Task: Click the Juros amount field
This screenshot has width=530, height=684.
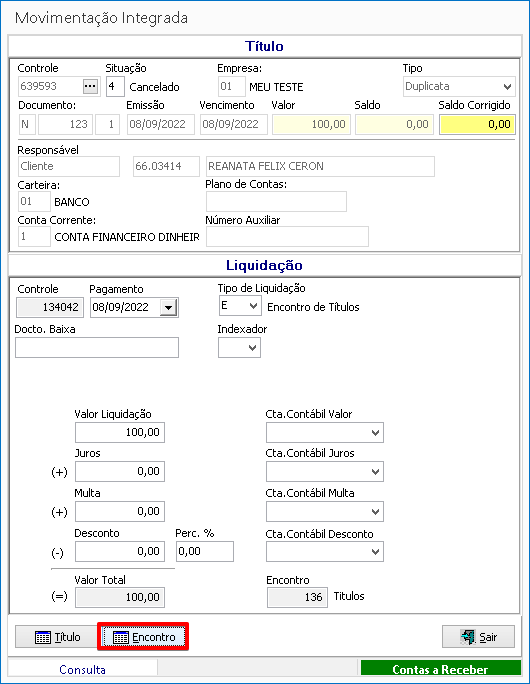Action: click(120, 472)
